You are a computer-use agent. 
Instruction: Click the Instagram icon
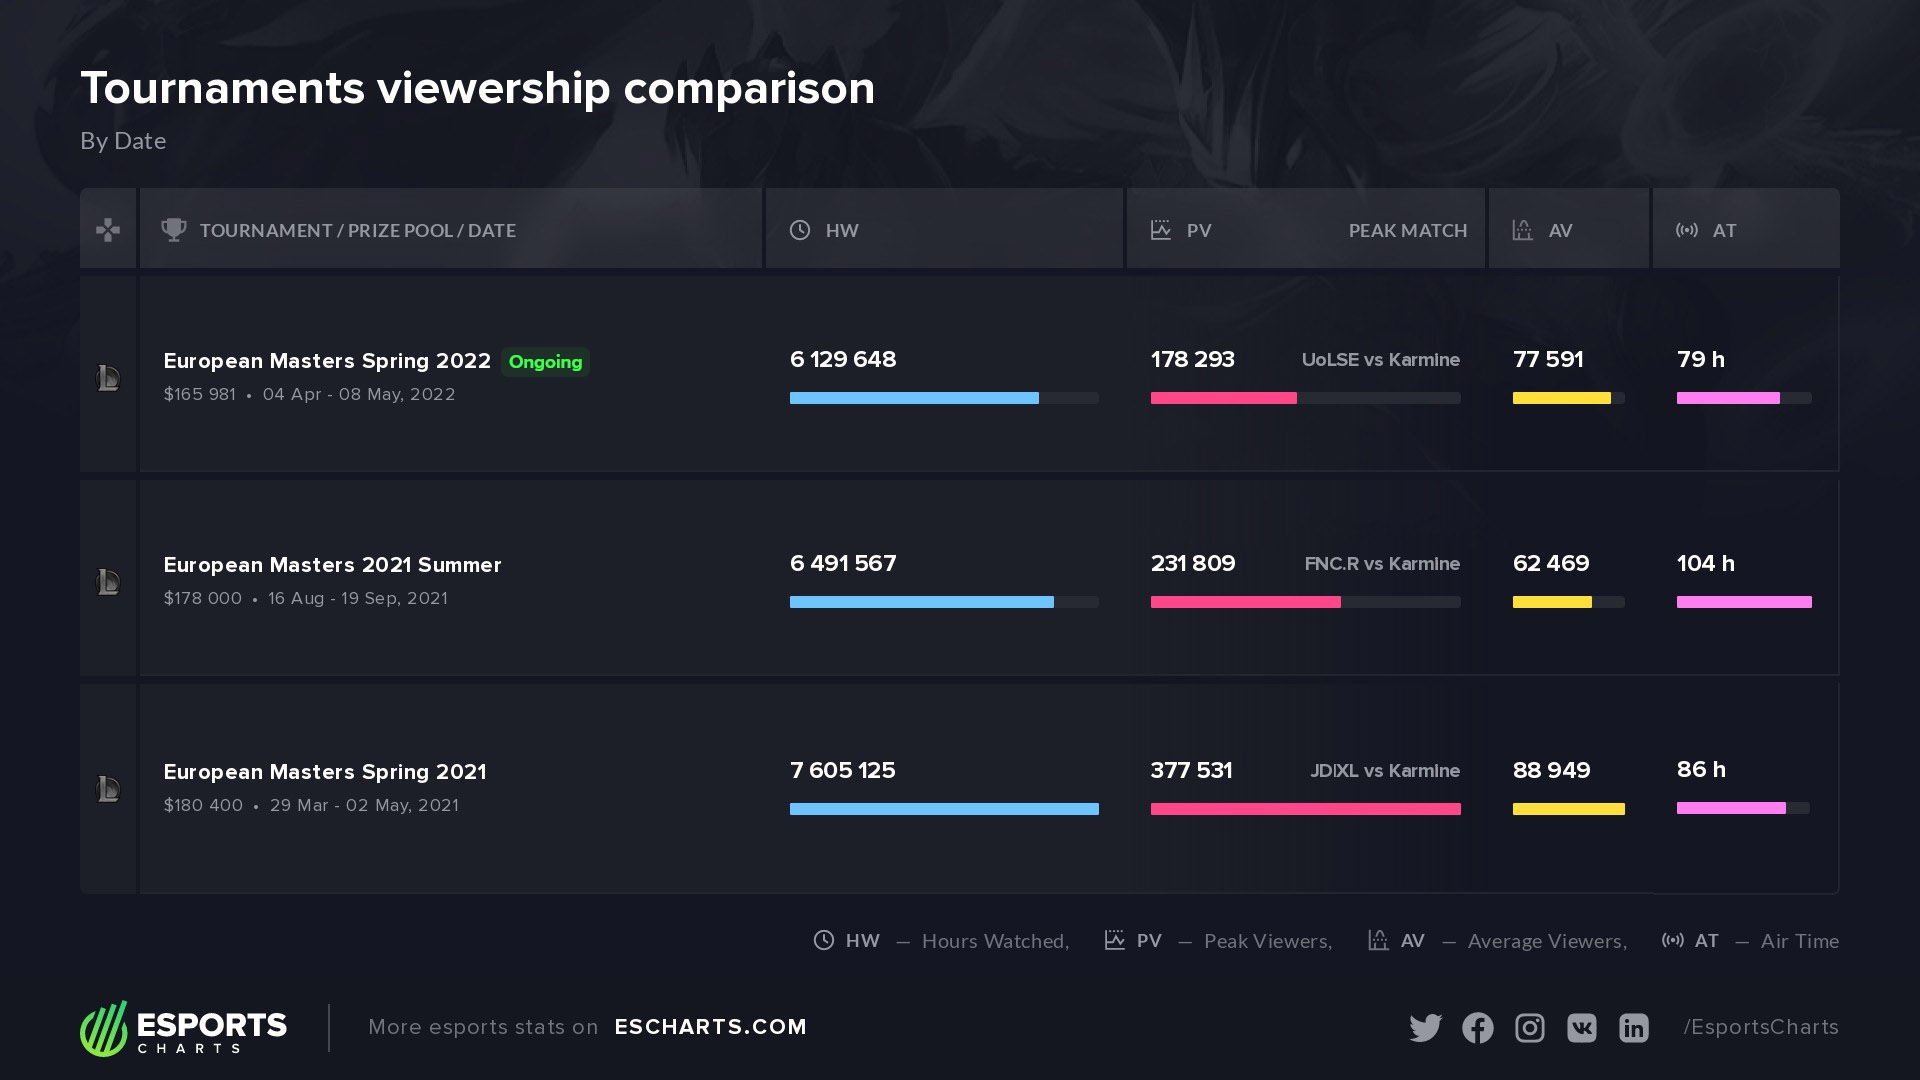1529,1028
